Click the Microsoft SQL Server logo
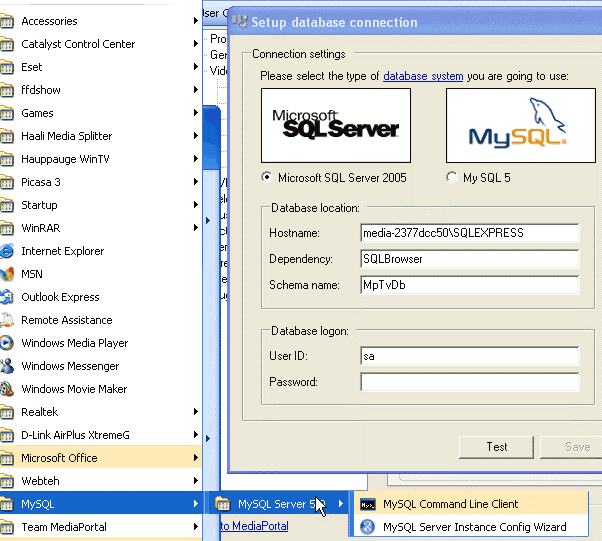 point(335,125)
